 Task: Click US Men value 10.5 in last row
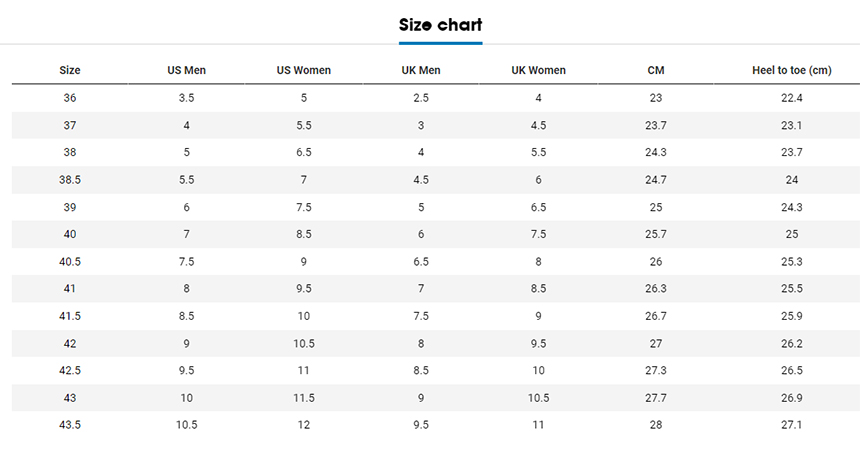pyautogui.click(x=186, y=424)
